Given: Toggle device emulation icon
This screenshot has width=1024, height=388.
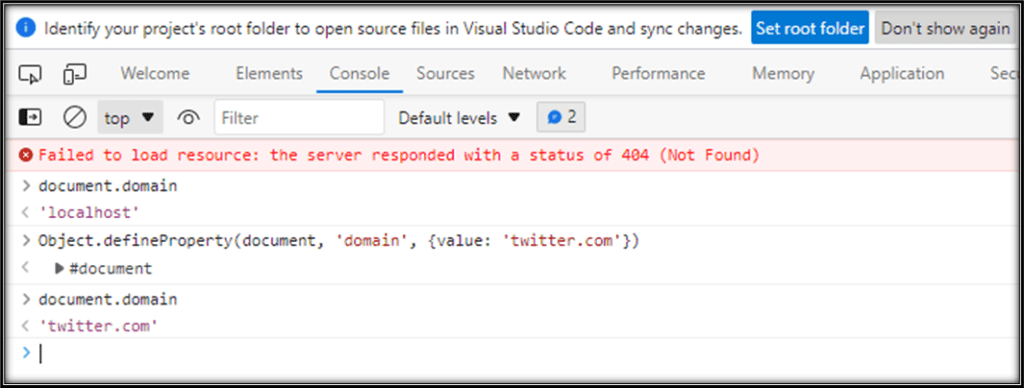Looking at the screenshot, I should [x=74, y=74].
